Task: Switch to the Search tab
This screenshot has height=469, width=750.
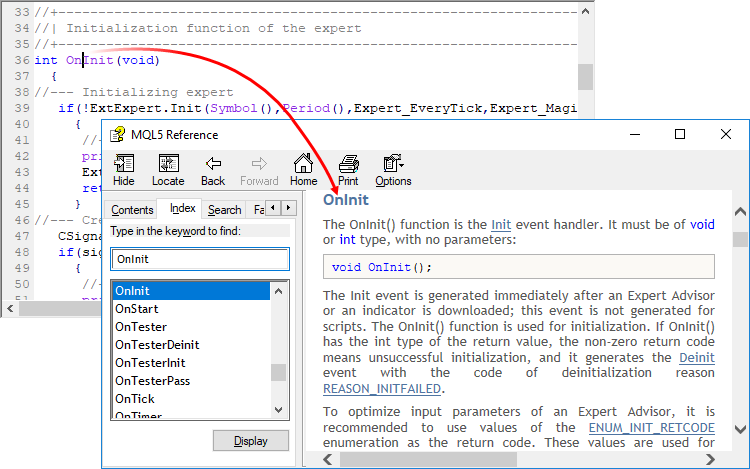Action: coord(224,210)
